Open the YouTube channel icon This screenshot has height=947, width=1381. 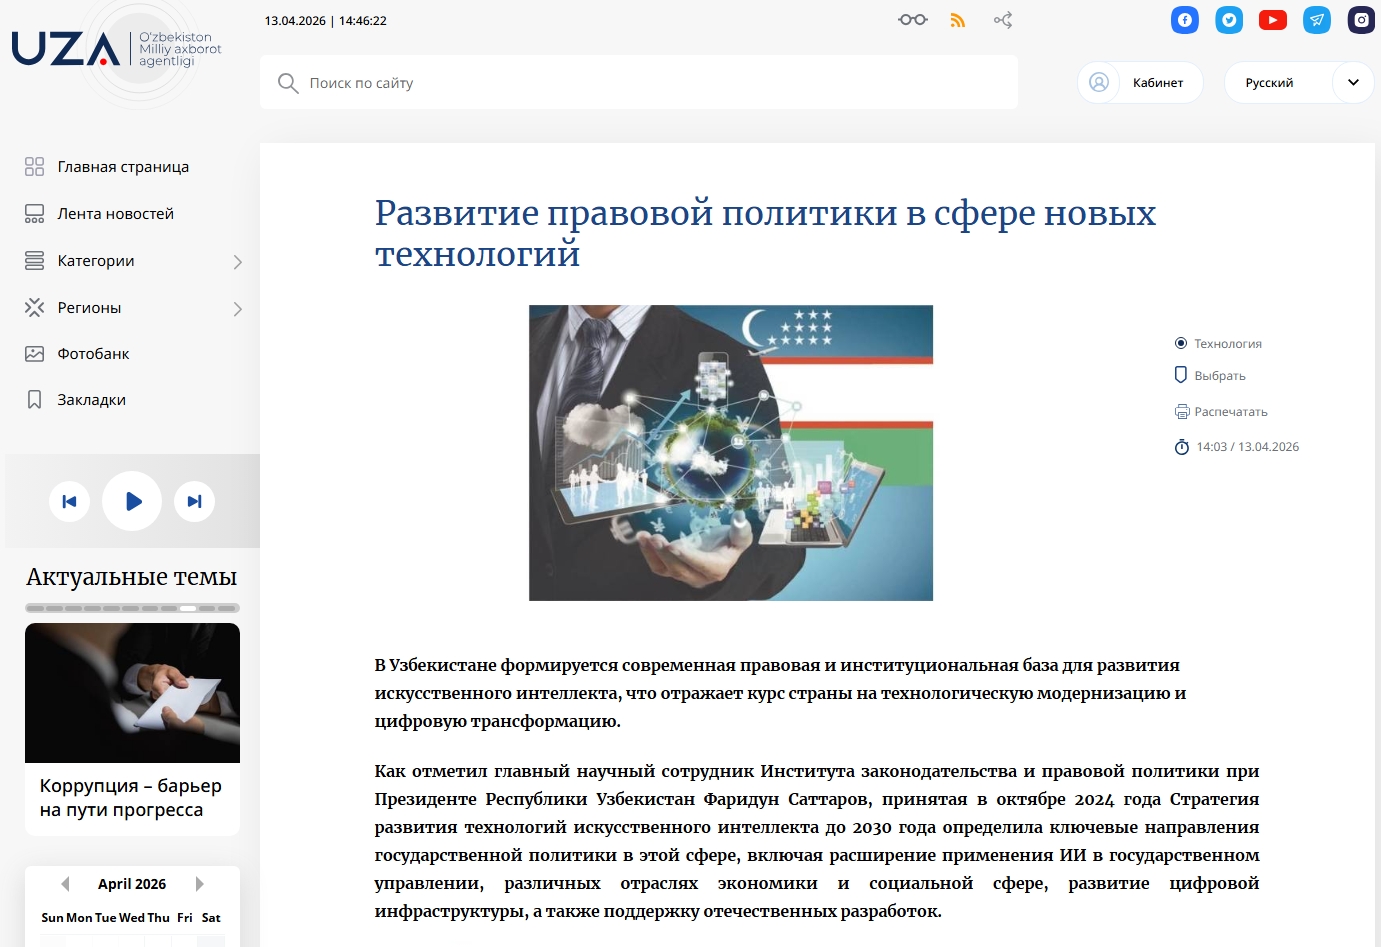(1272, 20)
